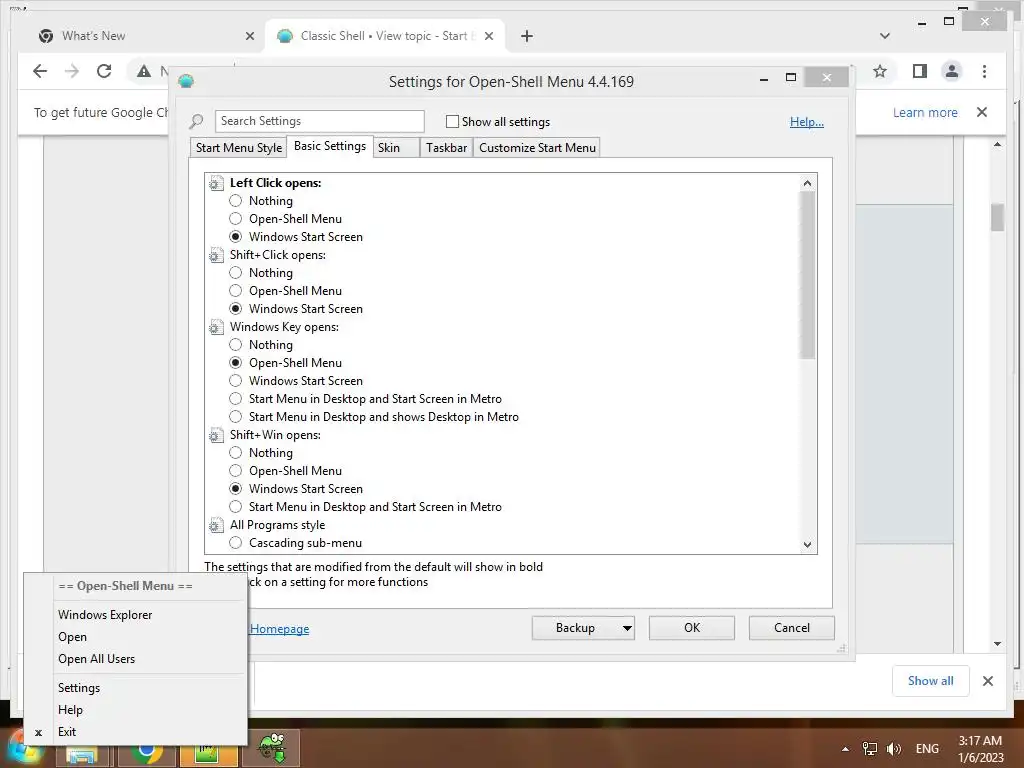Go forward in Chrome
1024x768 pixels.
pos(72,71)
